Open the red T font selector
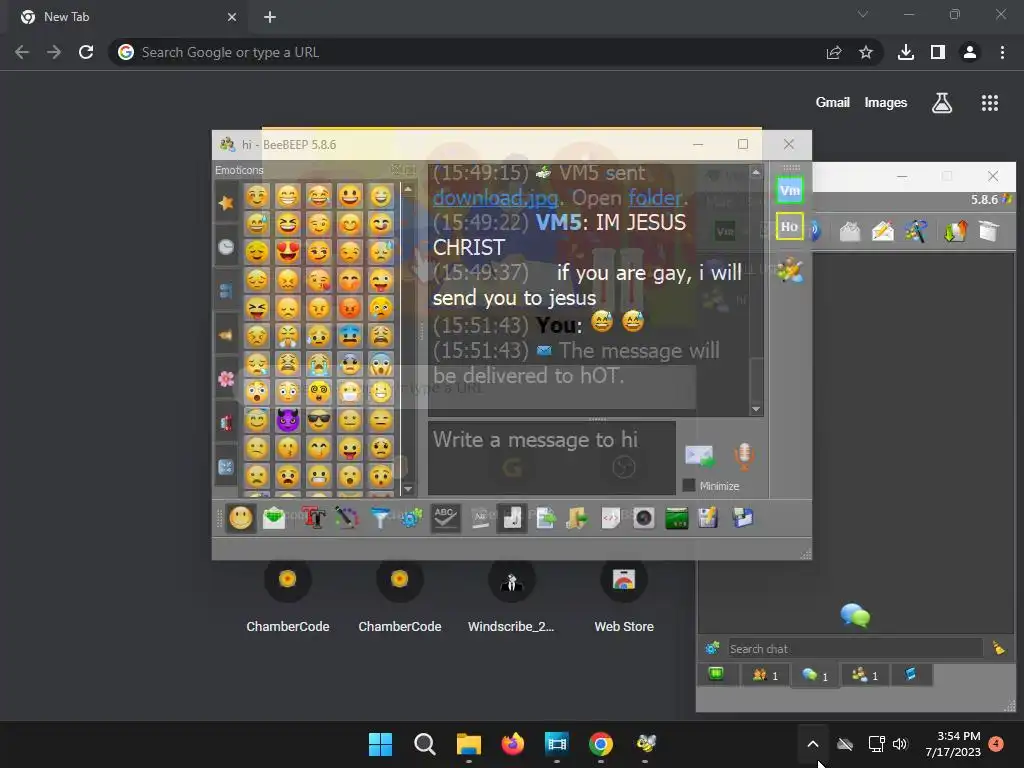 point(313,519)
